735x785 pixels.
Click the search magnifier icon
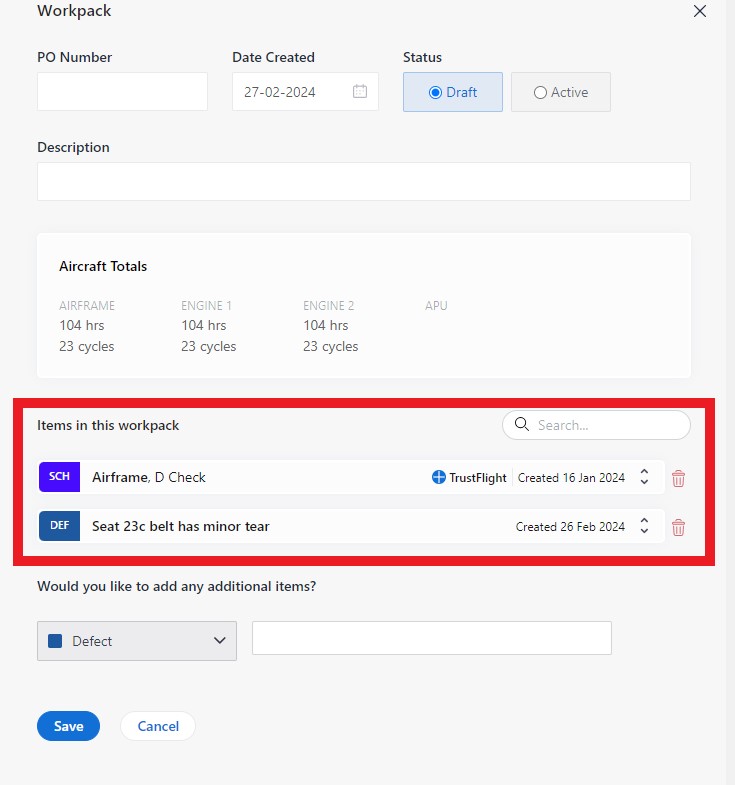pos(521,425)
